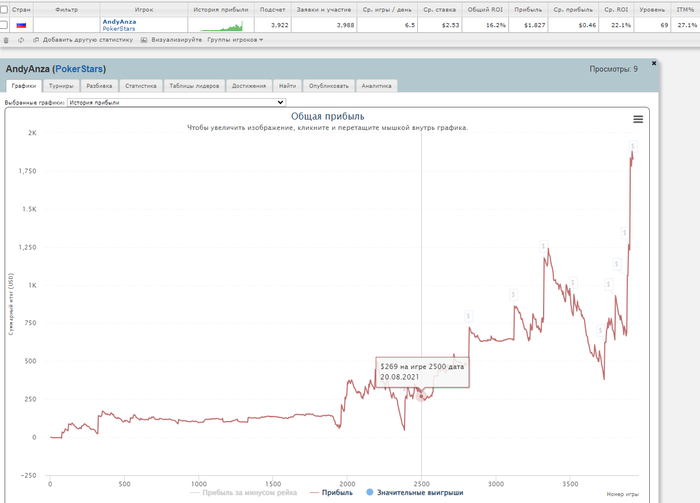Screen dimensions: 700x503
Task: Sort by the Подсчет column header
Action: click(272, 9)
